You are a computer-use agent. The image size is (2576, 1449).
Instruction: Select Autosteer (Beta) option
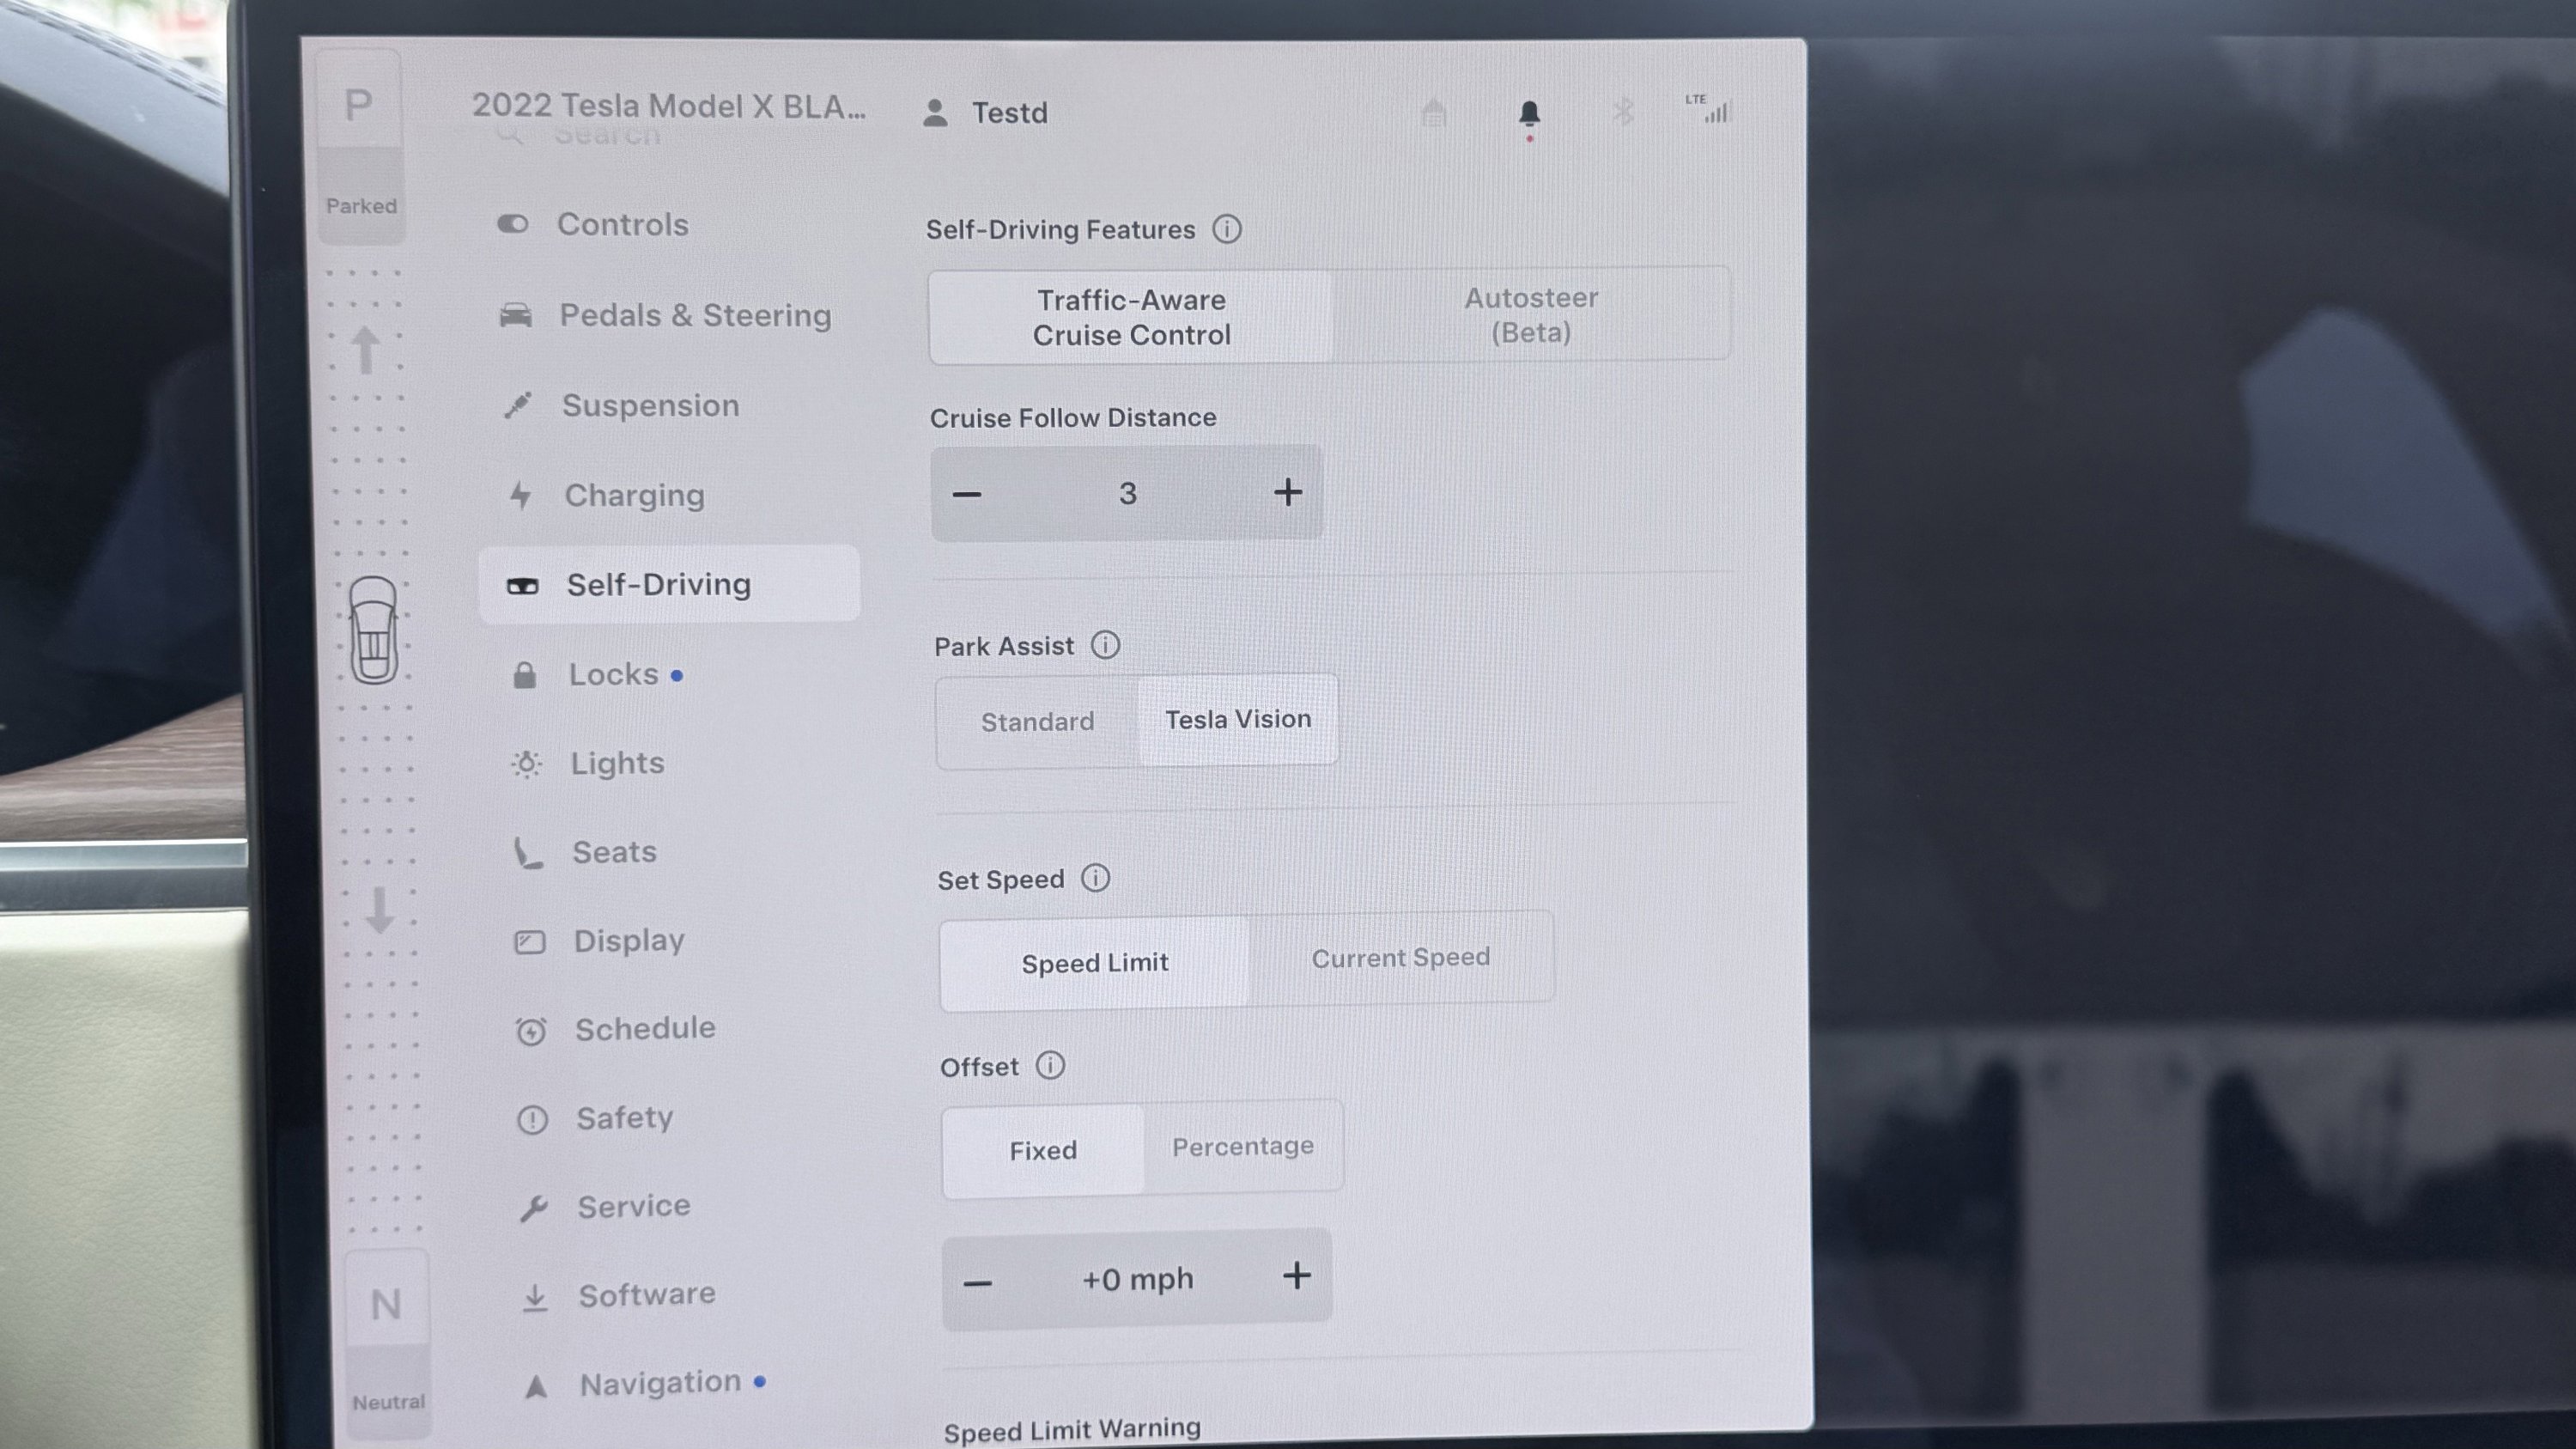coord(1530,314)
